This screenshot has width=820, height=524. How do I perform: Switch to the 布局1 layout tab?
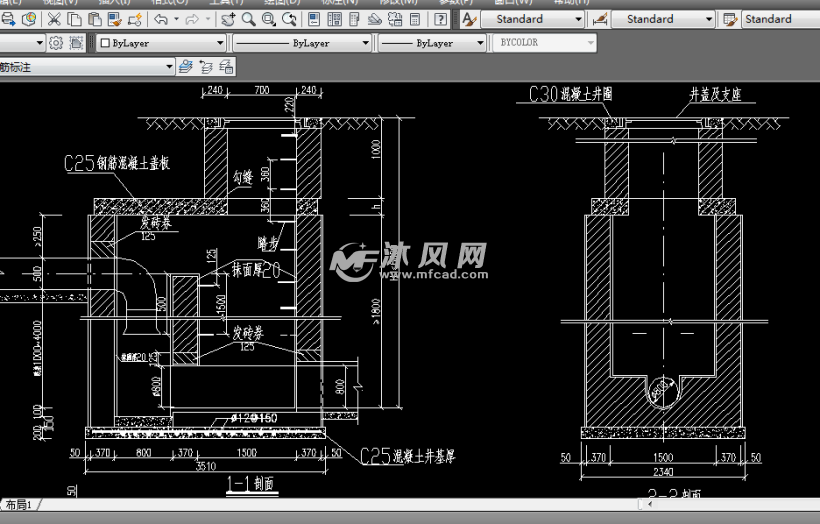tap(20, 505)
